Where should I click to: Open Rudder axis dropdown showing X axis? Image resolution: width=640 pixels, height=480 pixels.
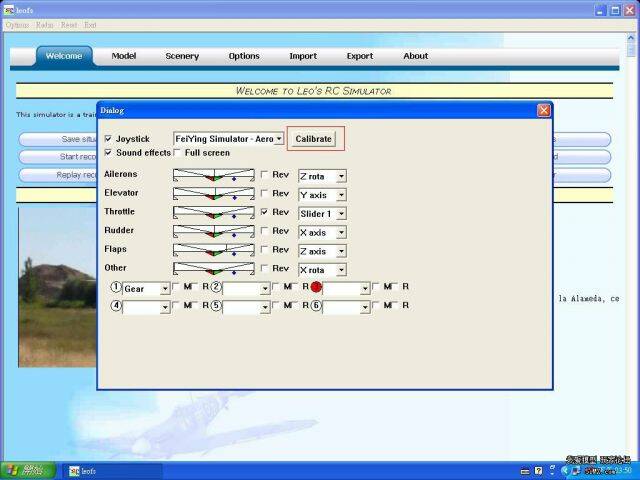(x=322, y=233)
